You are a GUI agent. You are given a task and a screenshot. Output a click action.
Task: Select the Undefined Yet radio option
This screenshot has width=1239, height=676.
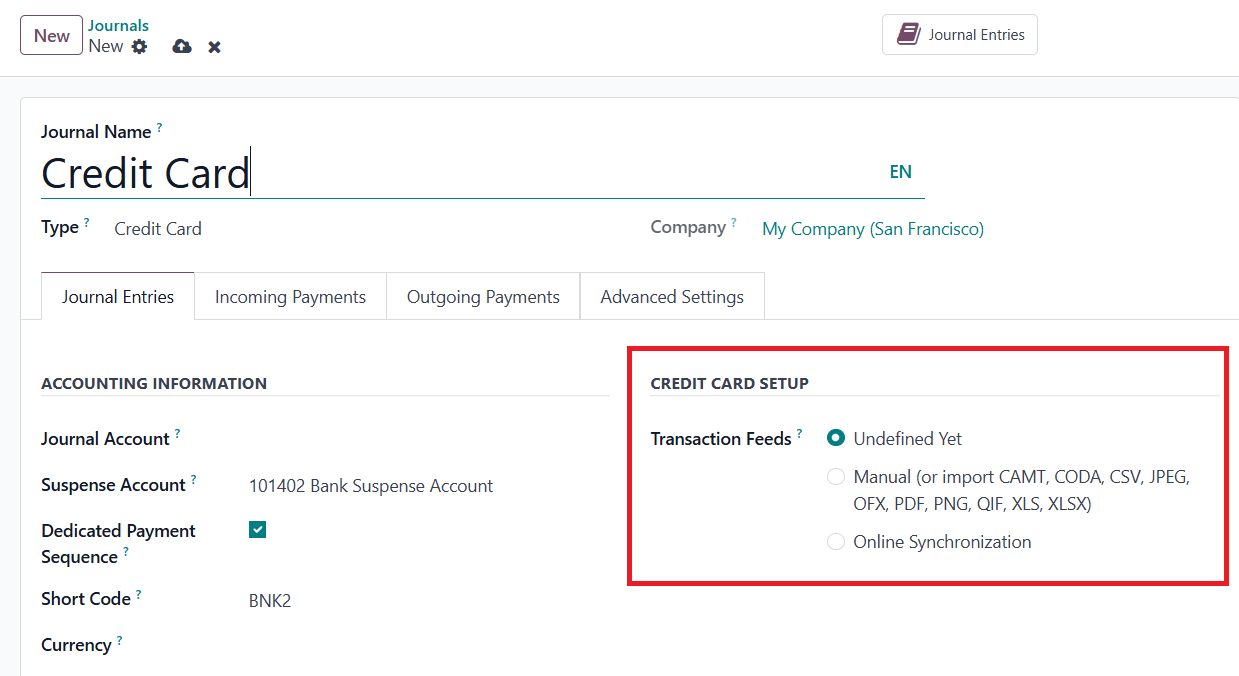pyautogui.click(x=836, y=438)
